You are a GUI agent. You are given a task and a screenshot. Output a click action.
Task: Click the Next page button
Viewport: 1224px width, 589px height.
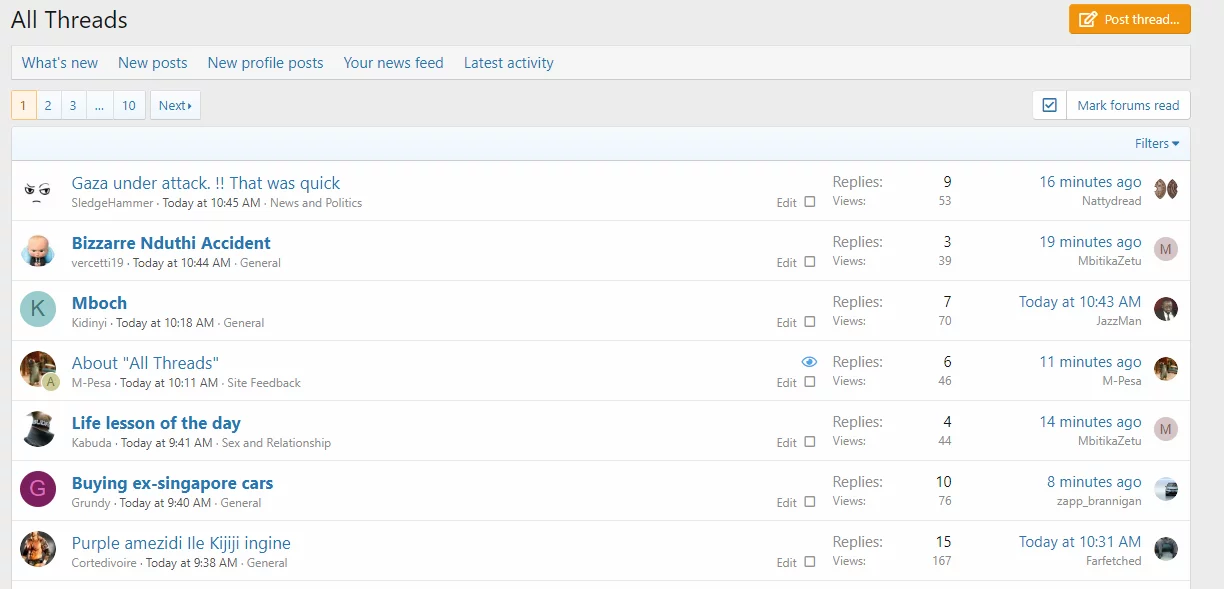[x=175, y=105]
